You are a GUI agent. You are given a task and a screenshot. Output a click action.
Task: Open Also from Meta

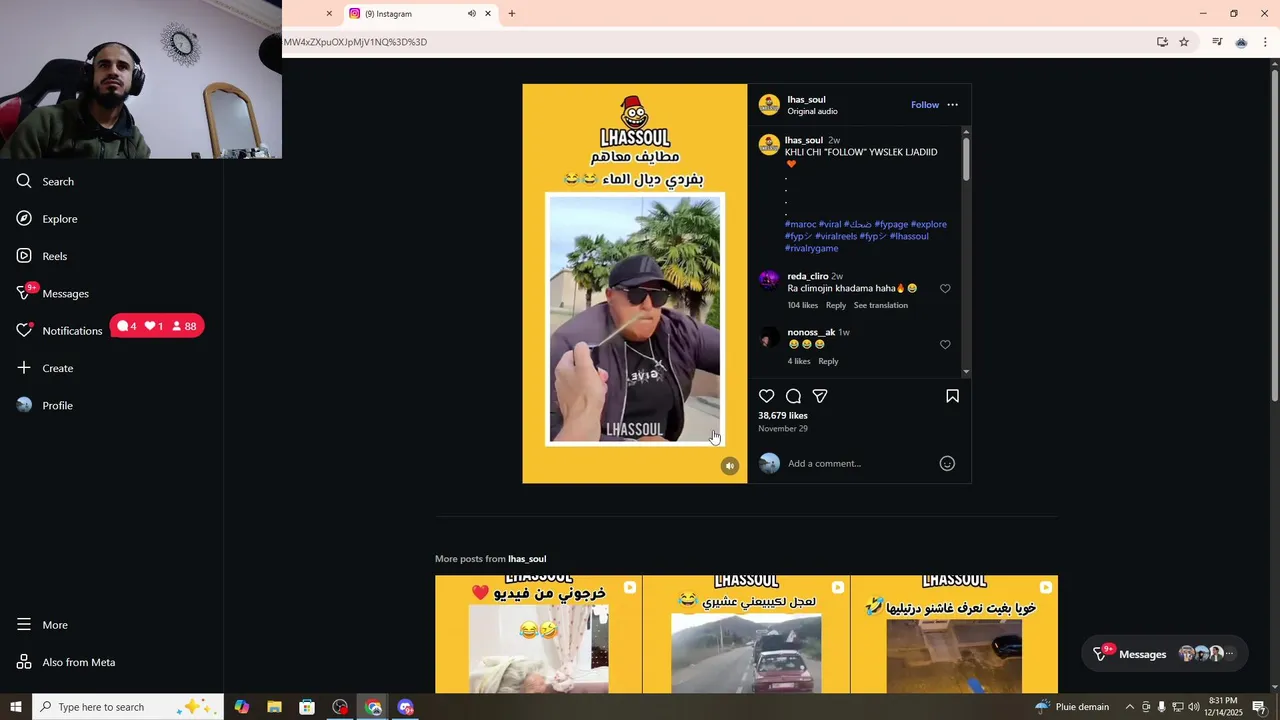66,662
